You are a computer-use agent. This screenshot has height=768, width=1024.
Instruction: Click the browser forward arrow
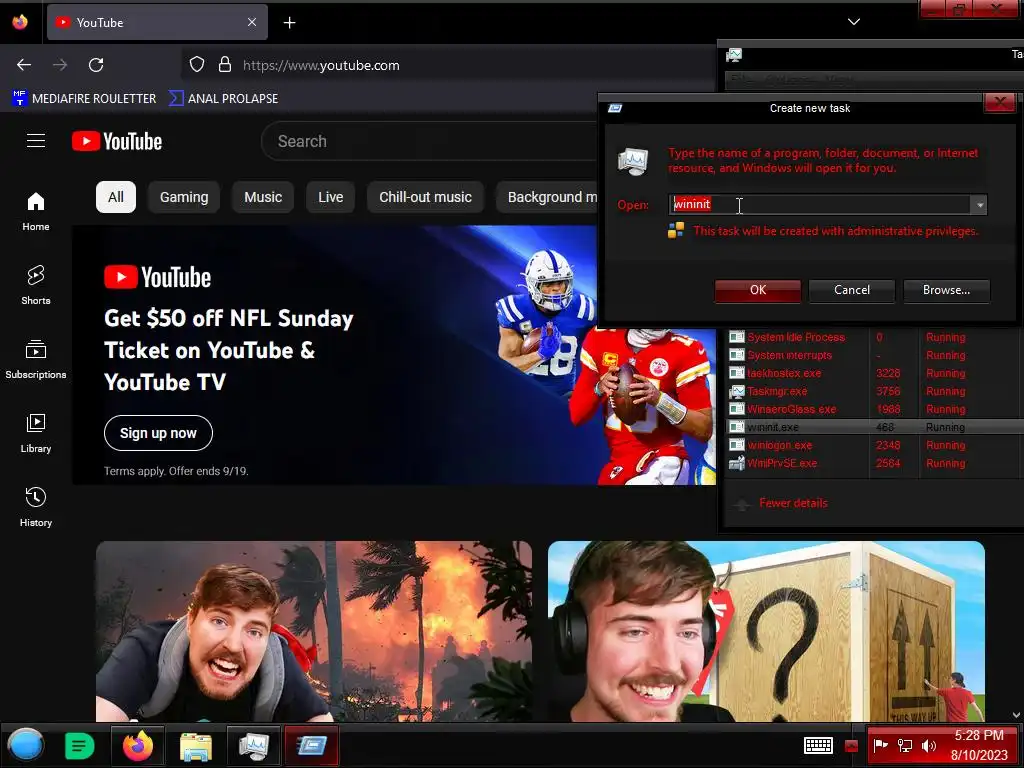click(x=60, y=65)
